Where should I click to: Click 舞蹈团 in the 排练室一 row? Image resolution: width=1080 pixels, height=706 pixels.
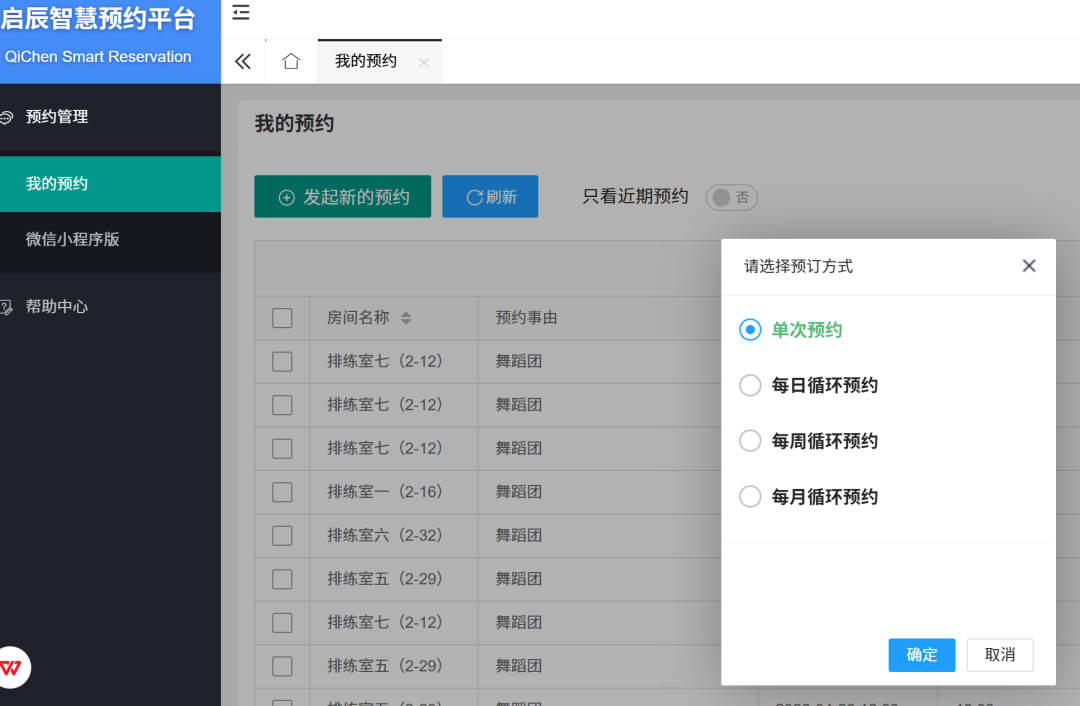(x=519, y=492)
